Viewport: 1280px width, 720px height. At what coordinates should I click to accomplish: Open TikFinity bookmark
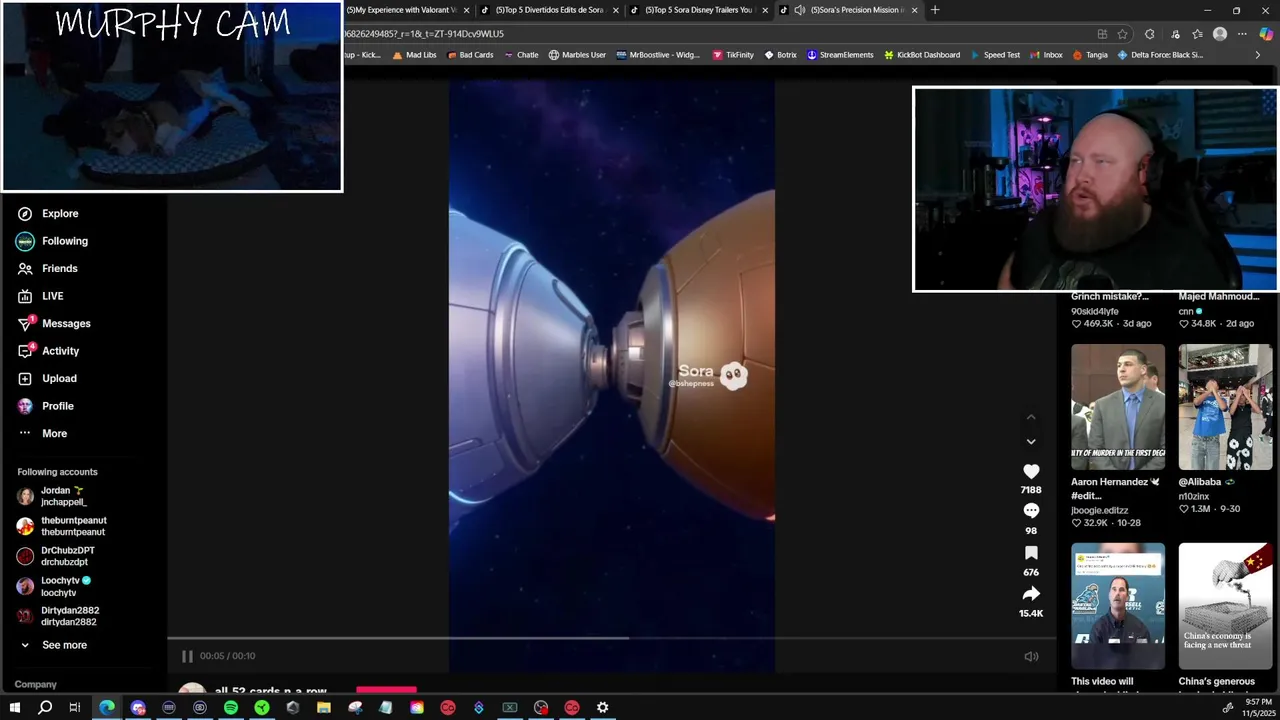coord(733,55)
